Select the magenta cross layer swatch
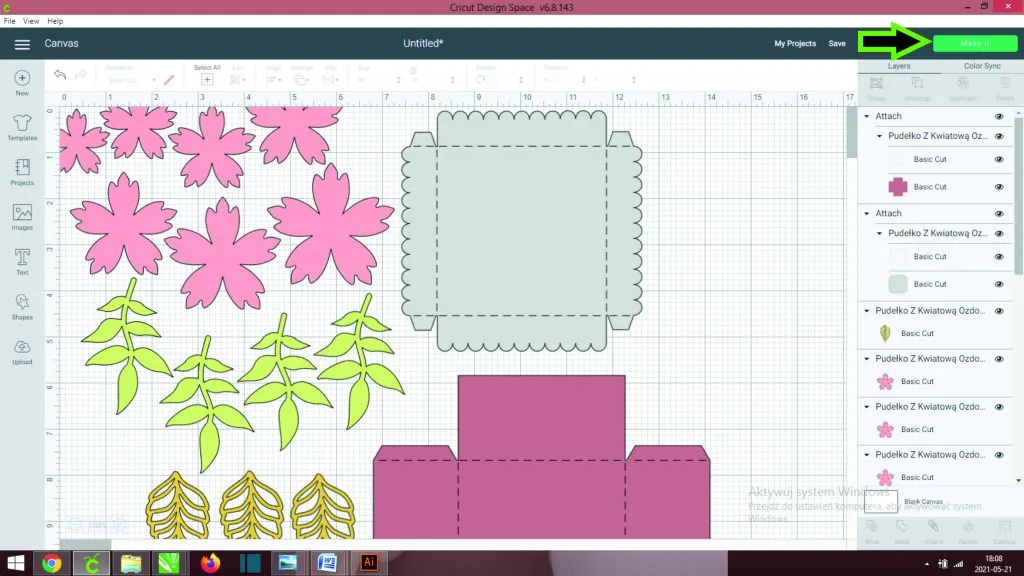The width and height of the screenshot is (1024, 576). coord(898,187)
